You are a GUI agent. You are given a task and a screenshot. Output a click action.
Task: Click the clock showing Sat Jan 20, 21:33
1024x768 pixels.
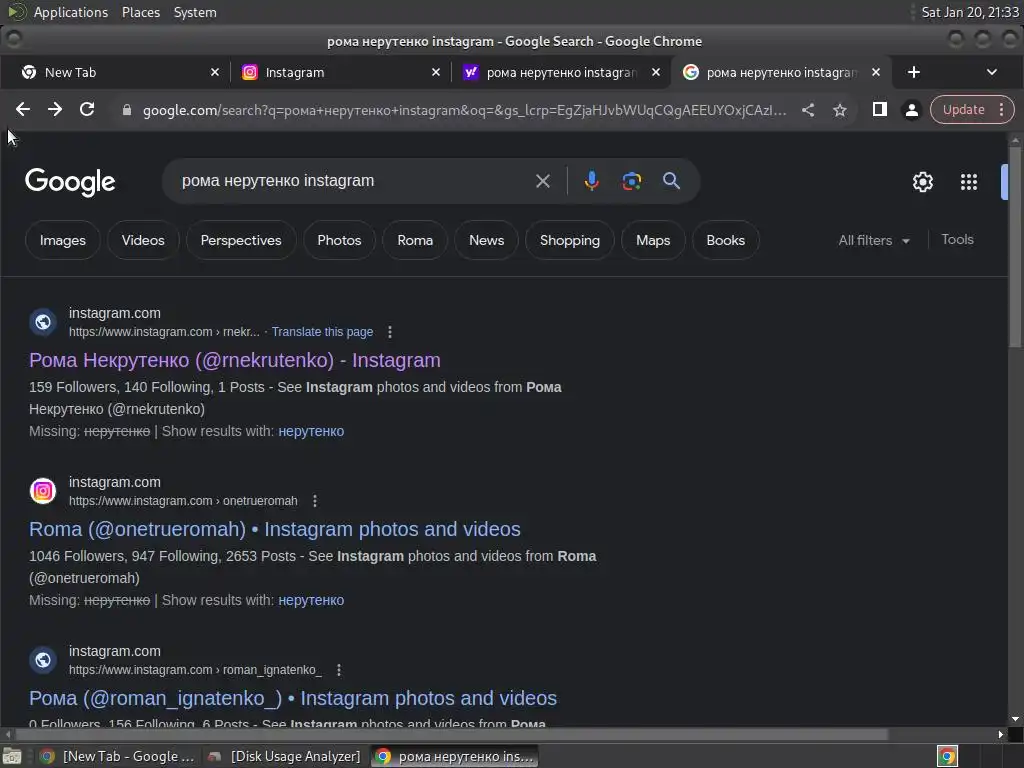tap(969, 12)
